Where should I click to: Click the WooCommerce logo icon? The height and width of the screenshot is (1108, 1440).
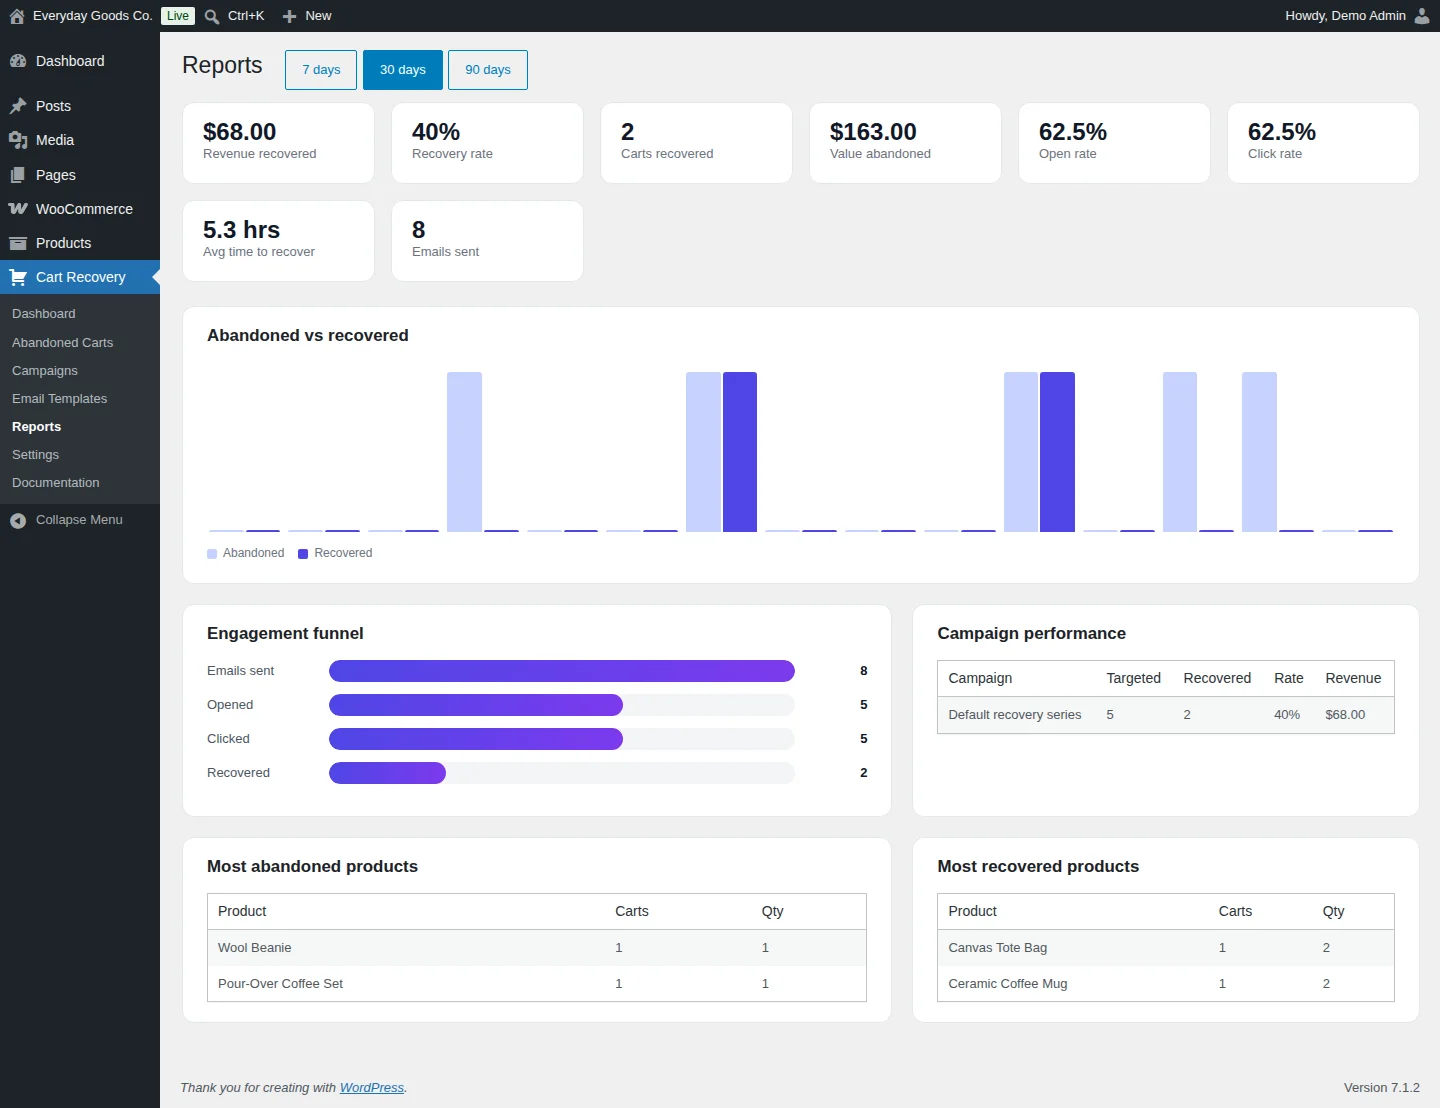coord(18,209)
